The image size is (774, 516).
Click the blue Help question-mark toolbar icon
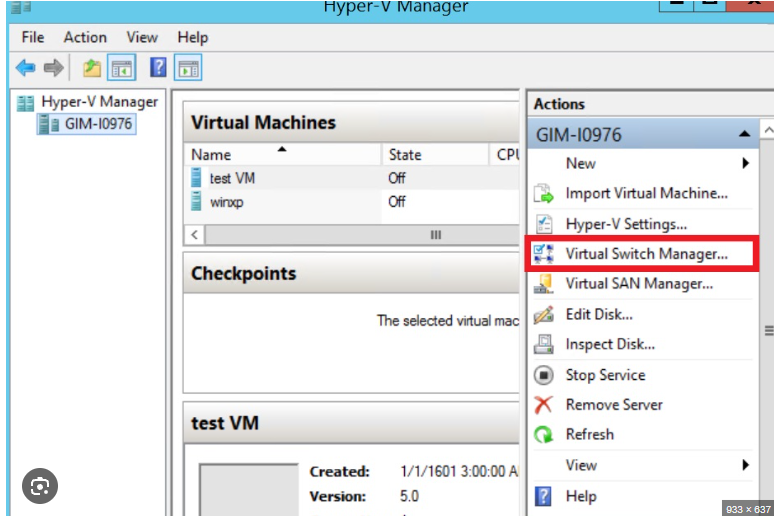[158, 67]
